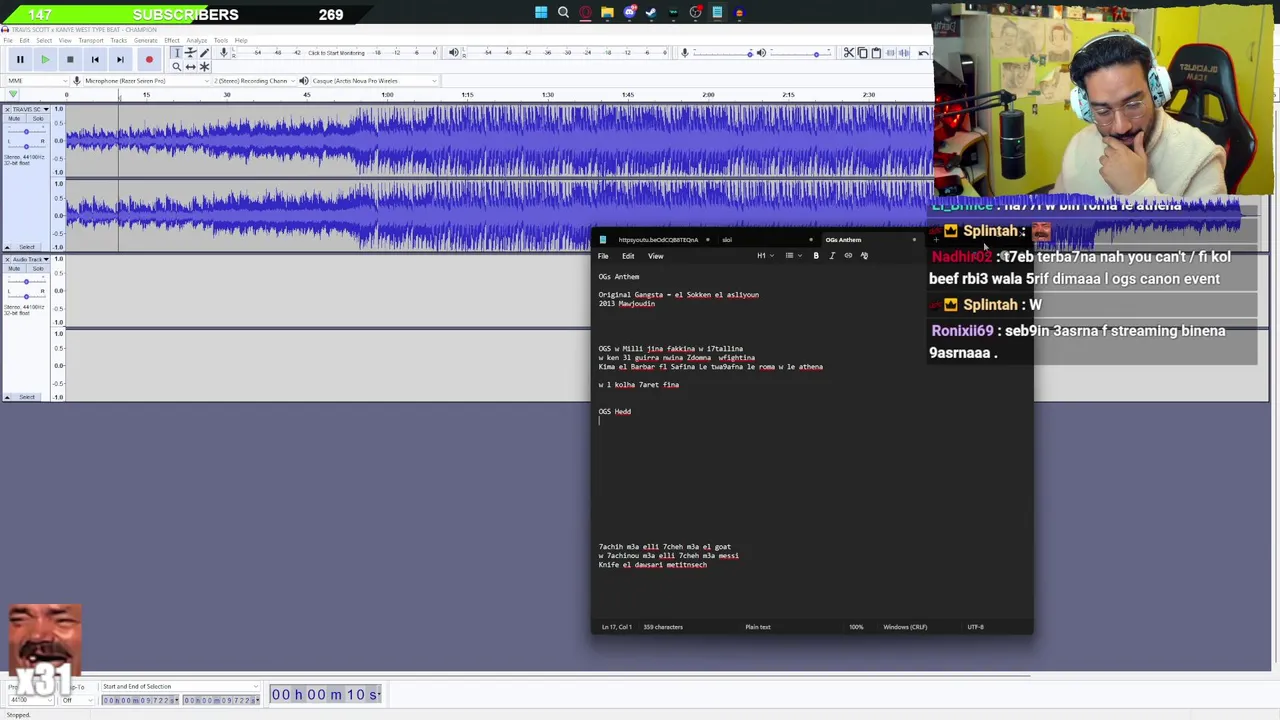Open Notepad's View menu
Image resolution: width=1280 pixels, height=720 pixels.
656,256
